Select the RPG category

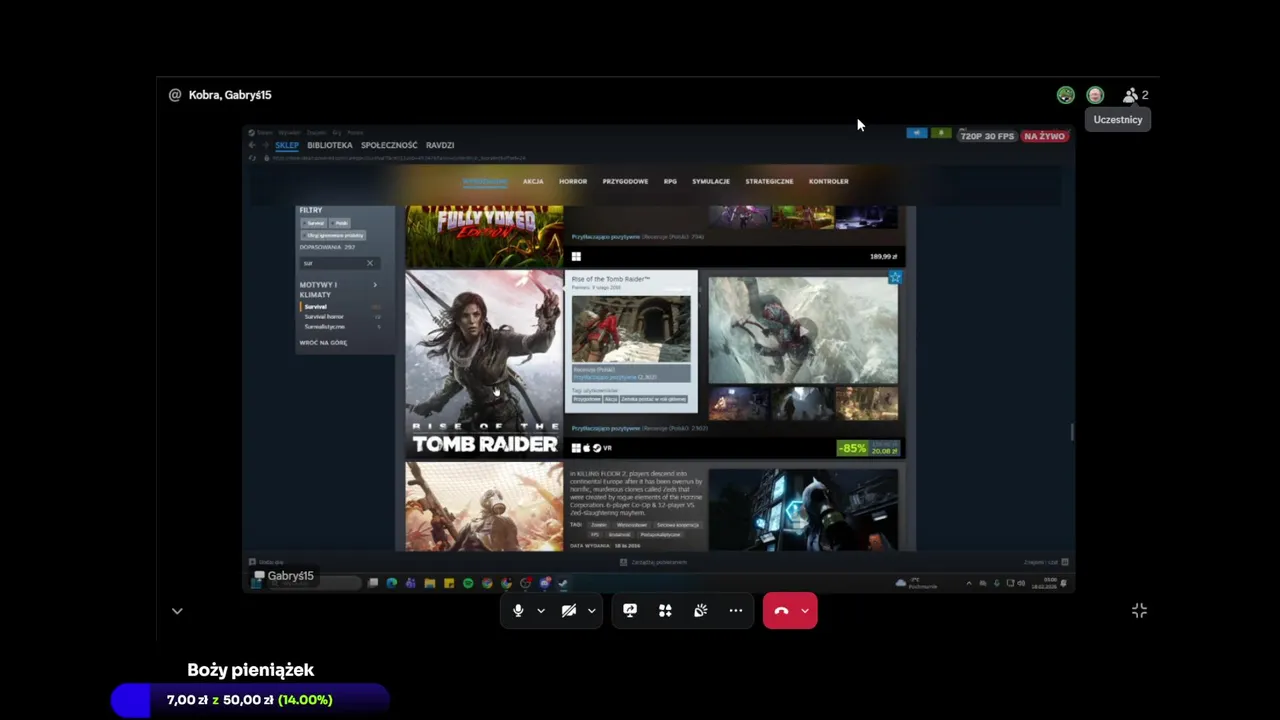(670, 181)
